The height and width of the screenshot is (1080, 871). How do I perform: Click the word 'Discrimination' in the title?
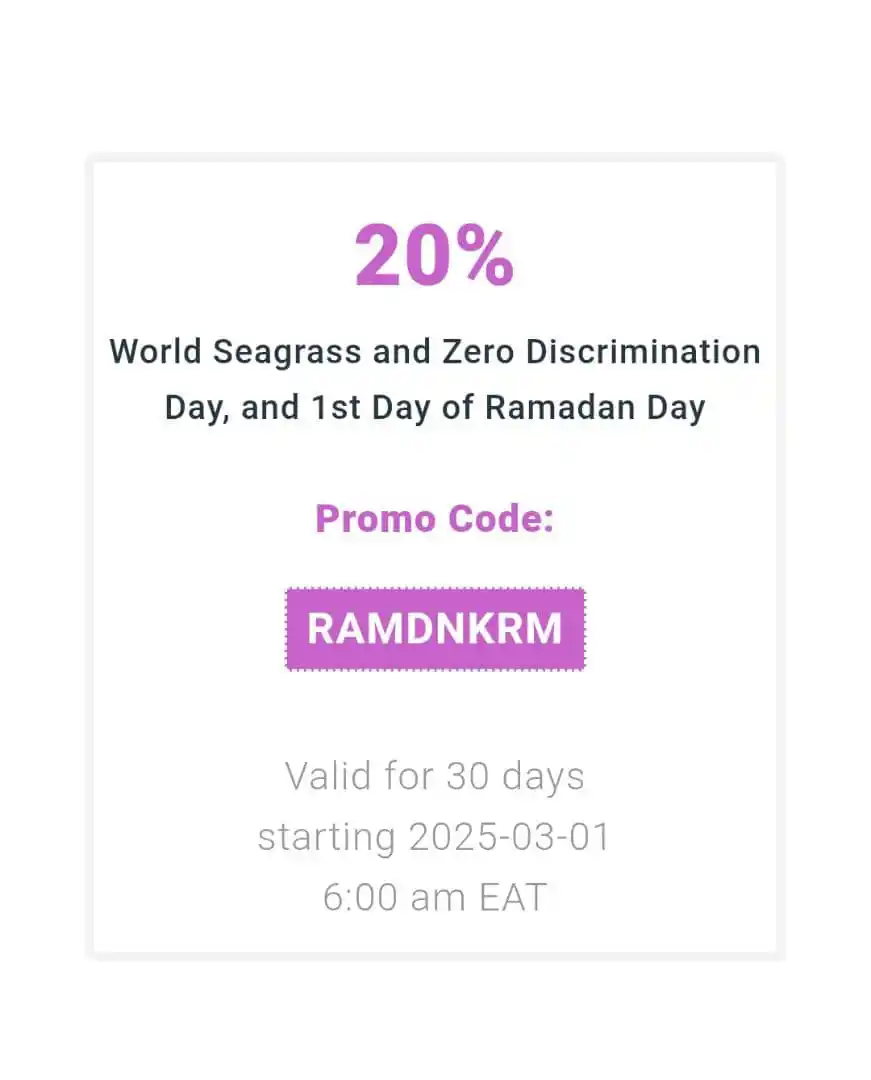pyautogui.click(x=644, y=351)
